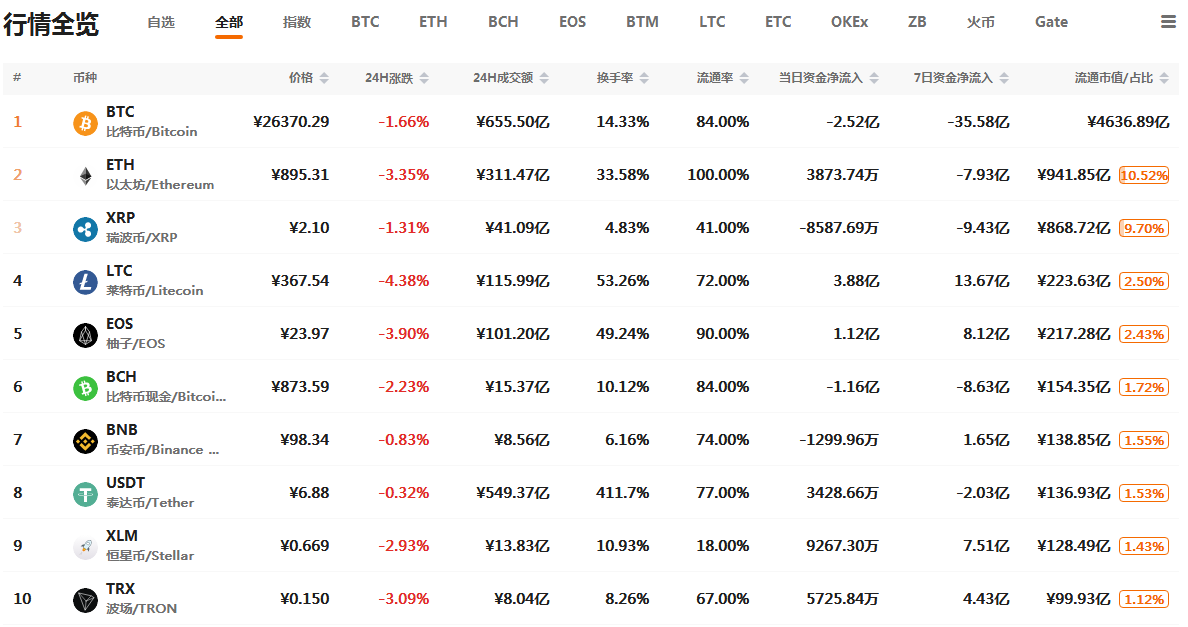
Task: Sort by 24H涨跌 column arrows
Action: pos(424,78)
